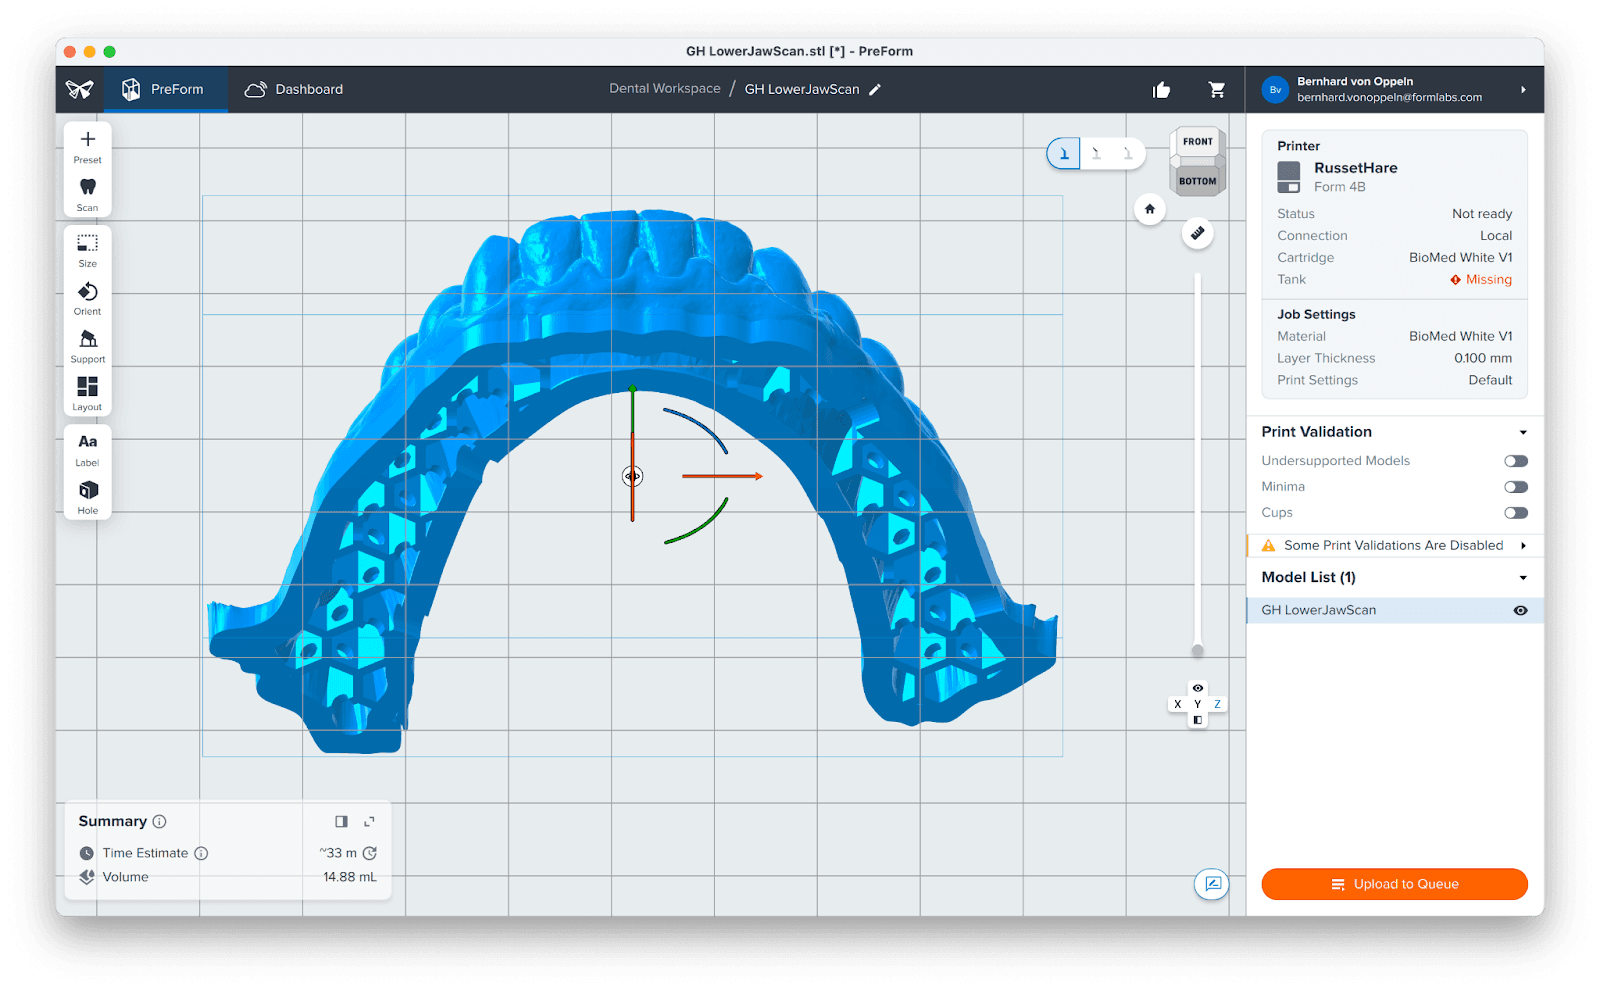Enable Undersupported Models validation

[1516, 461]
